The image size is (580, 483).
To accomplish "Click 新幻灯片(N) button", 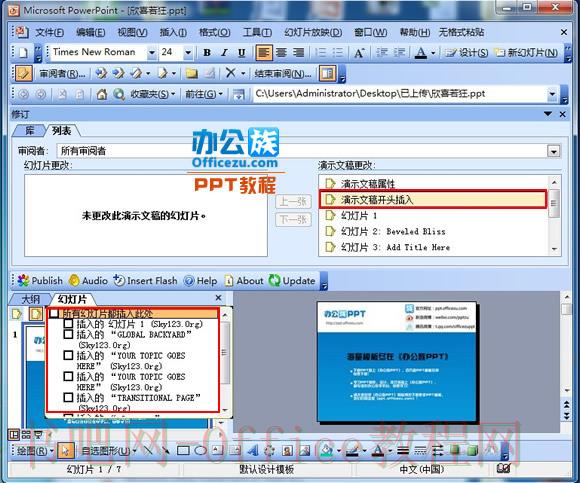I will 526,53.
